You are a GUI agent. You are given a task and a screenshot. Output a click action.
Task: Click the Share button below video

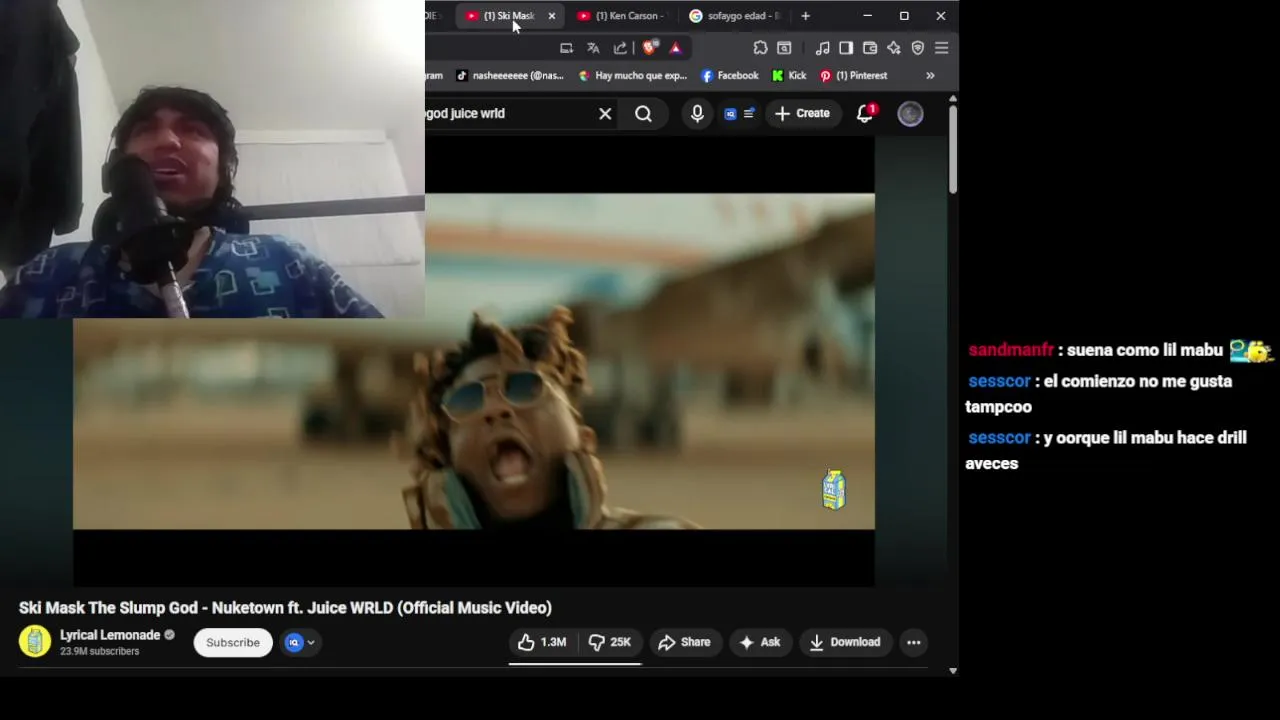[684, 642]
